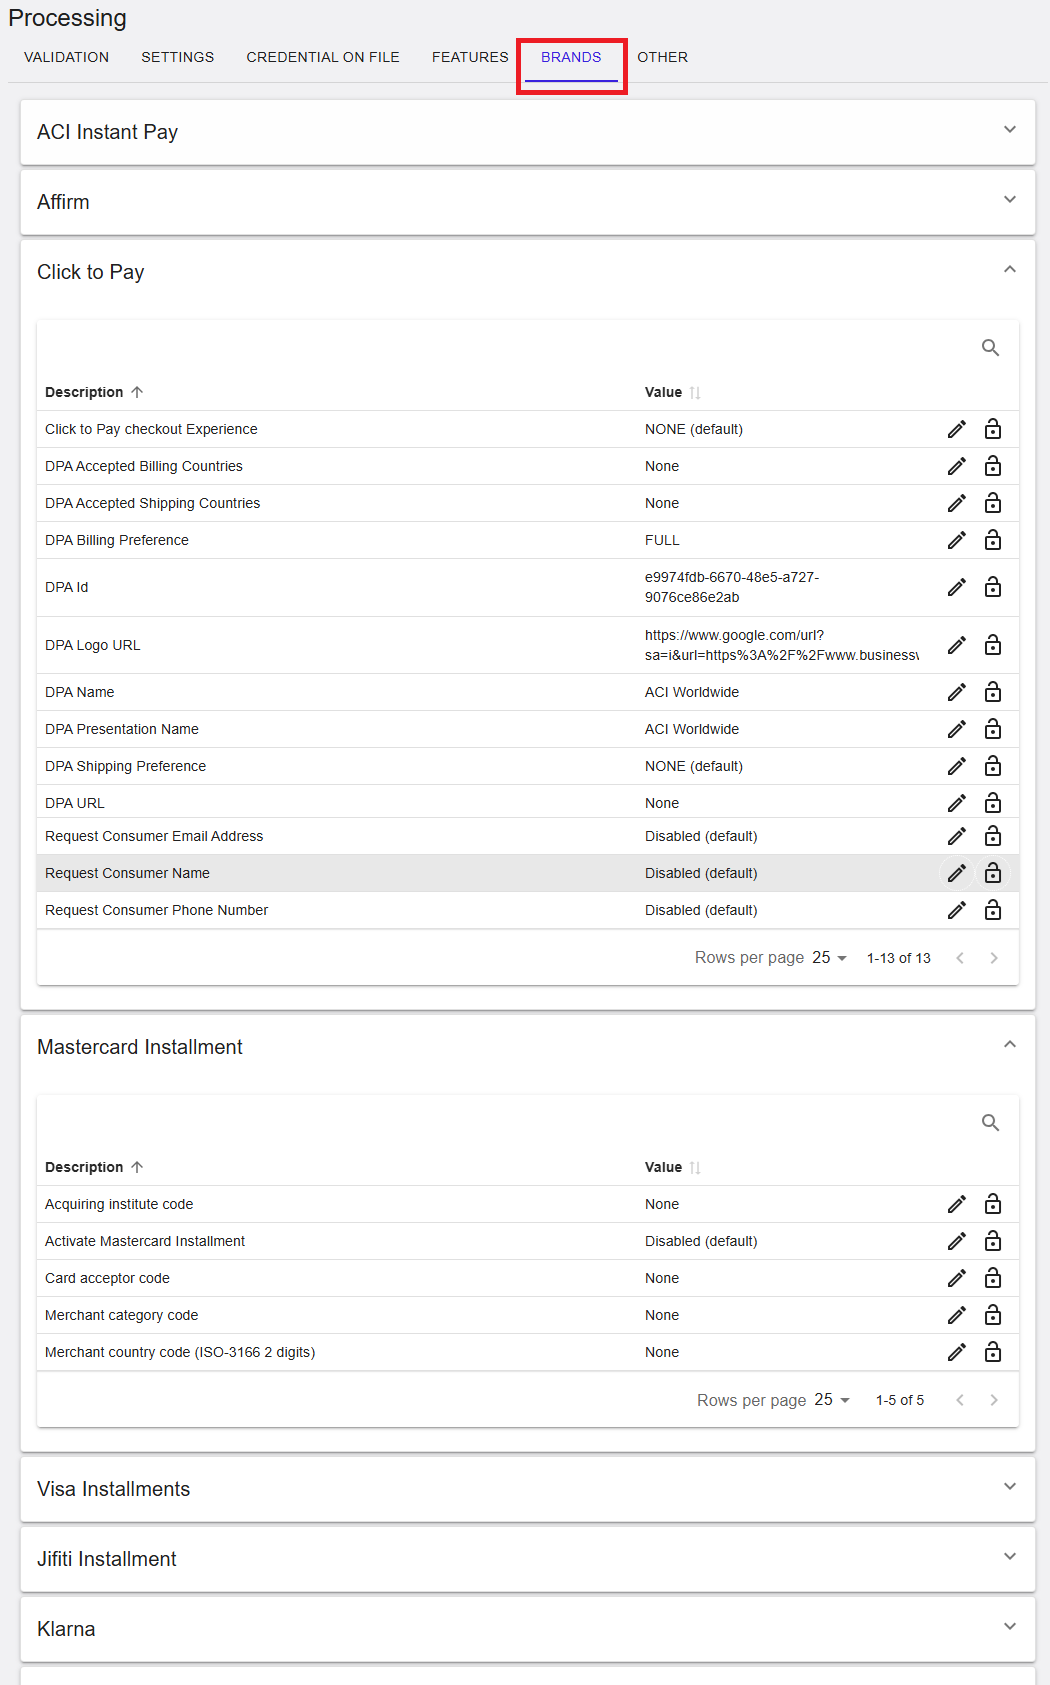Toggle lock on DPA Id row

click(993, 587)
